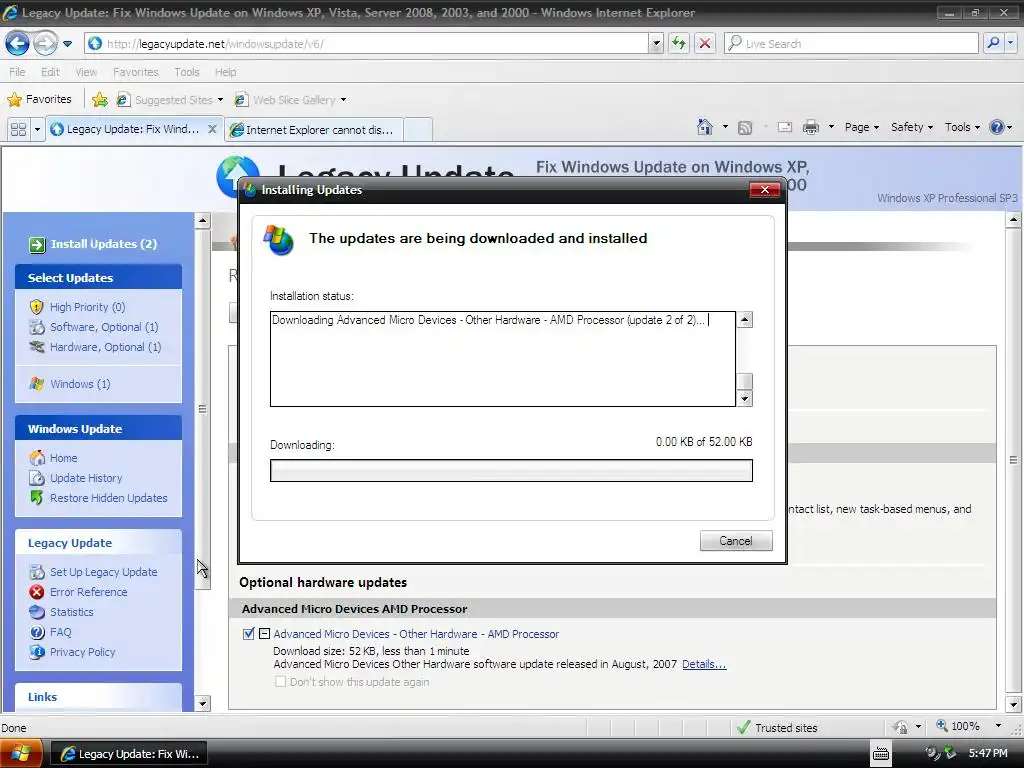1024x768 pixels.
Task: Click the Set Up Legacy Update icon
Action: [37, 572]
